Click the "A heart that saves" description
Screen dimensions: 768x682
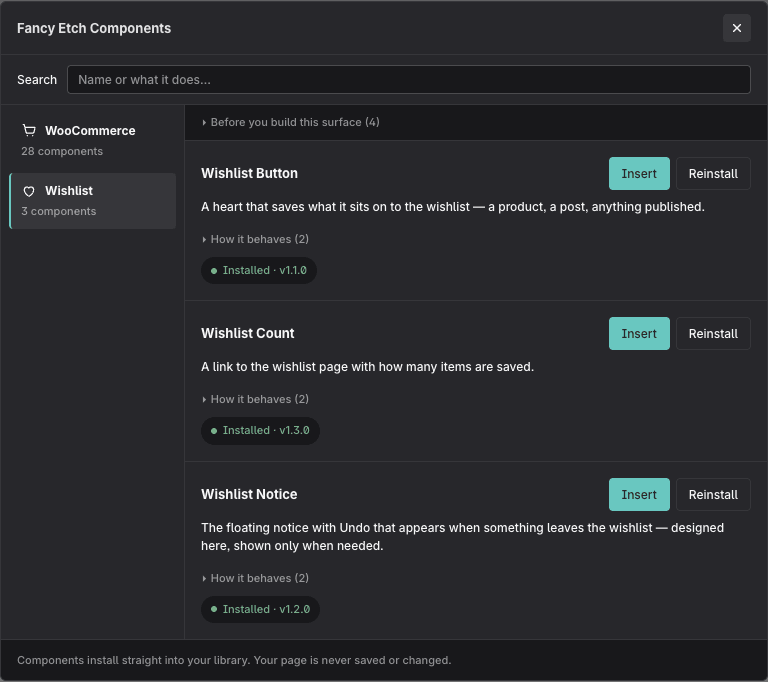pos(453,207)
